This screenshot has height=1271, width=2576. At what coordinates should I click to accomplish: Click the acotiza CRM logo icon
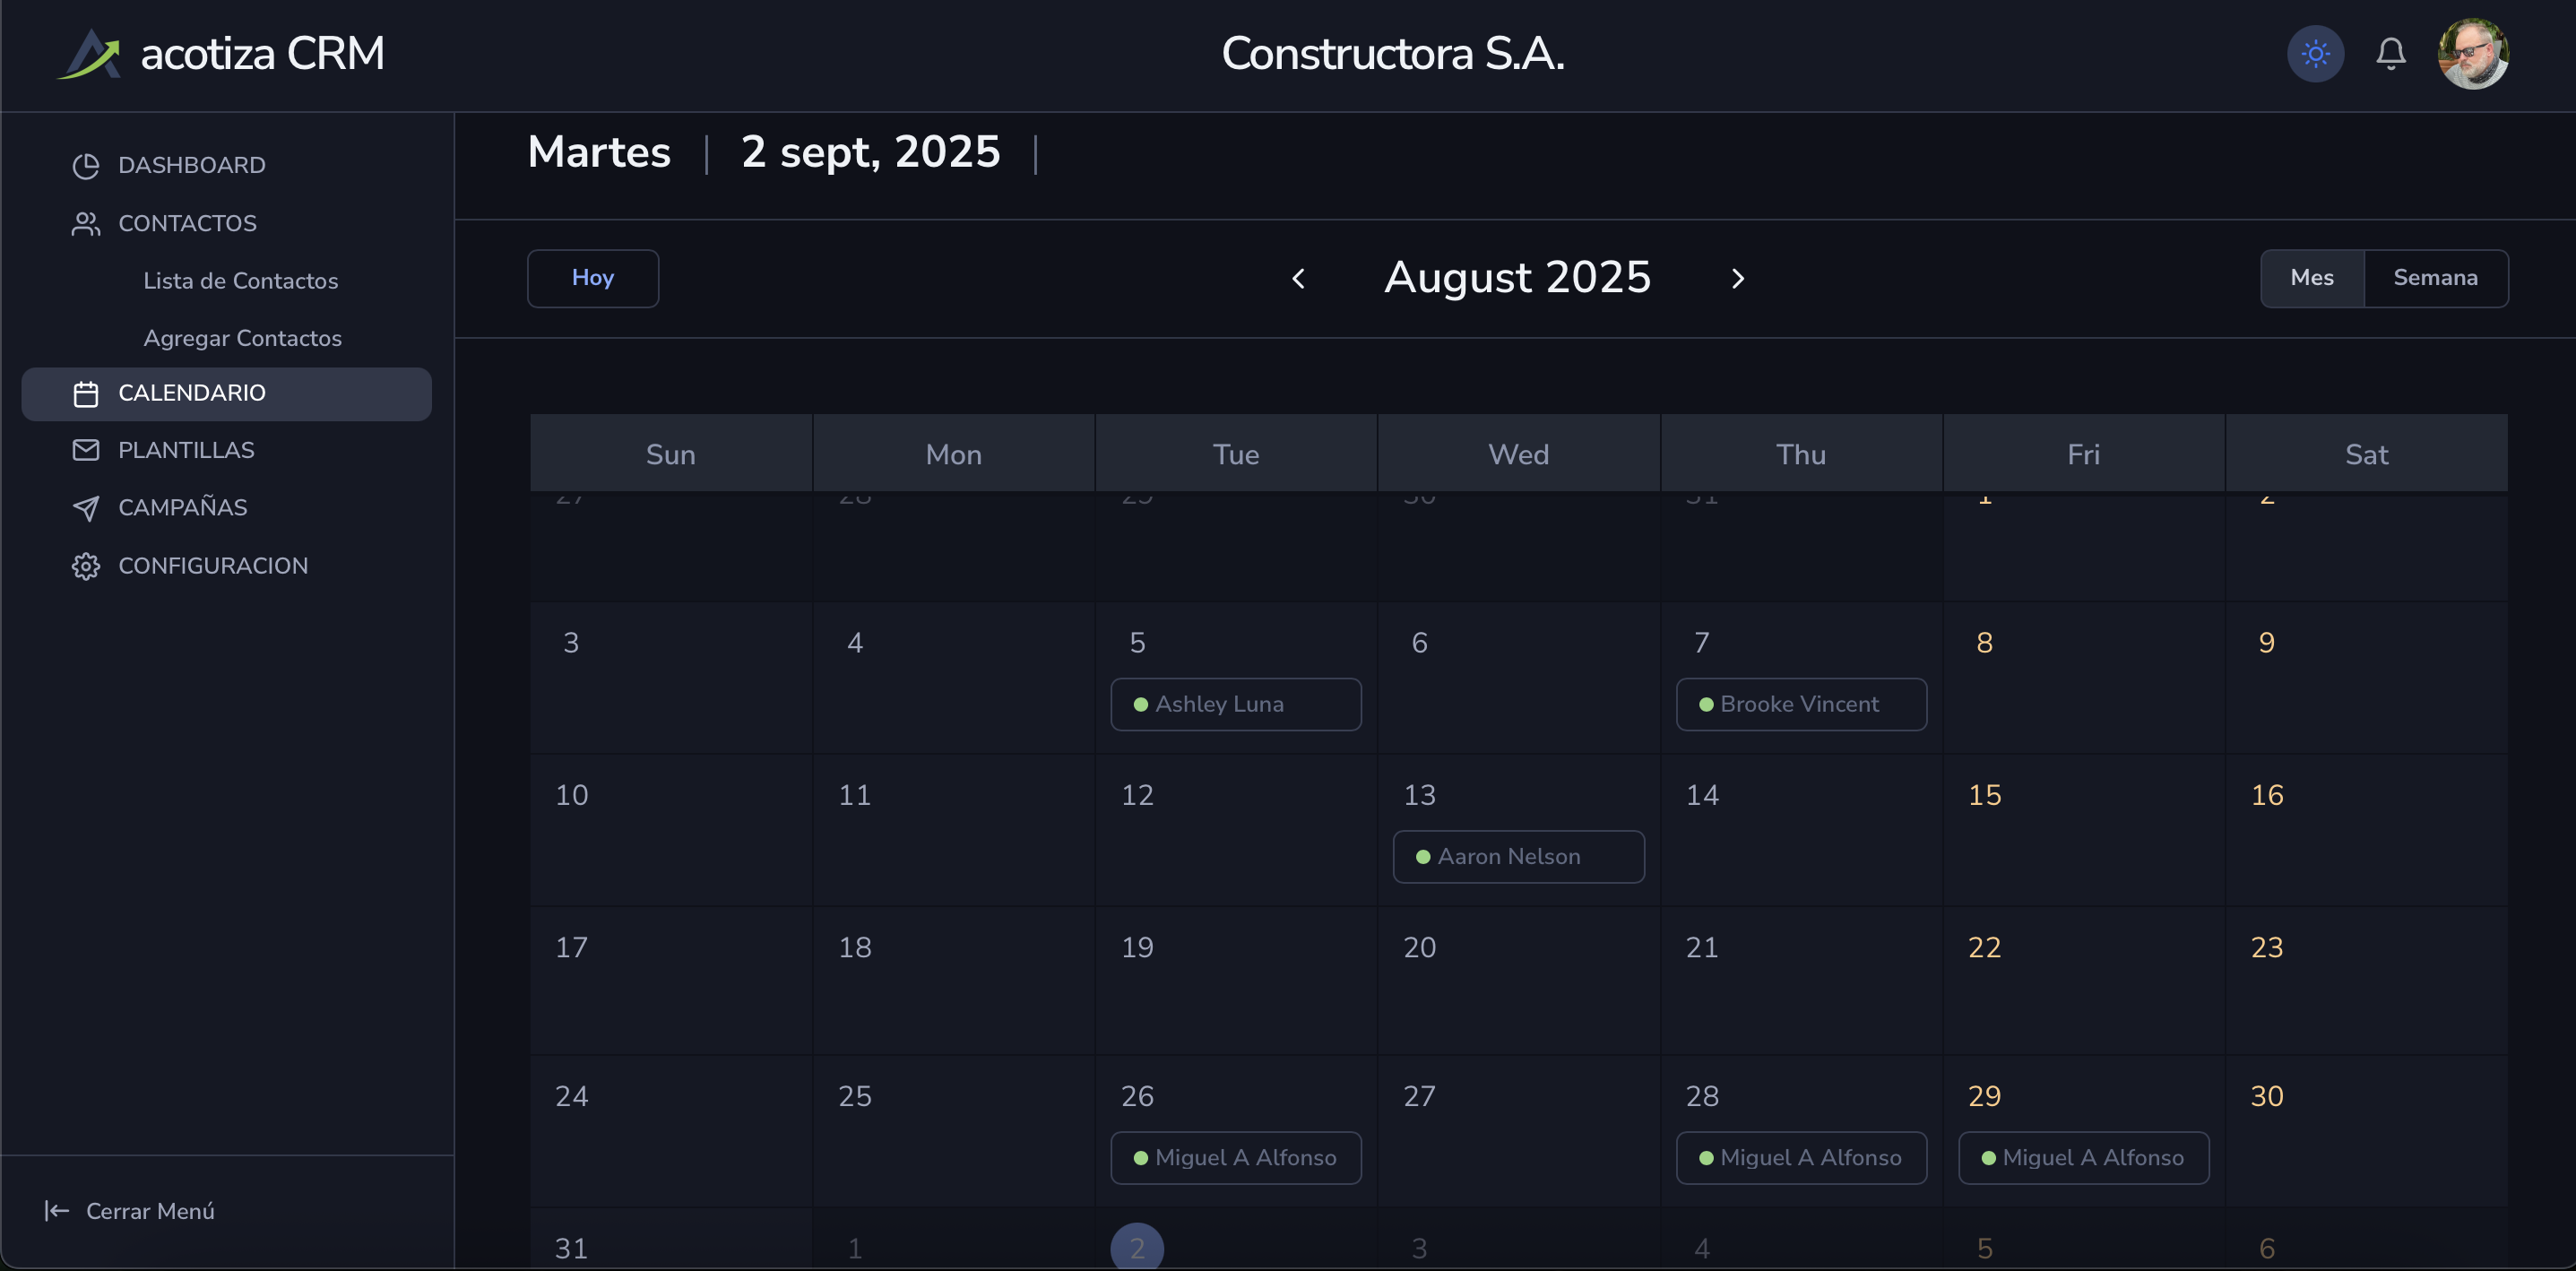[90, 54]
